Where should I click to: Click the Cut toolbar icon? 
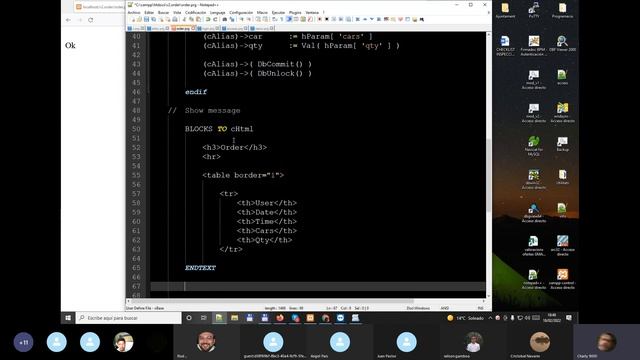(184, 19)
